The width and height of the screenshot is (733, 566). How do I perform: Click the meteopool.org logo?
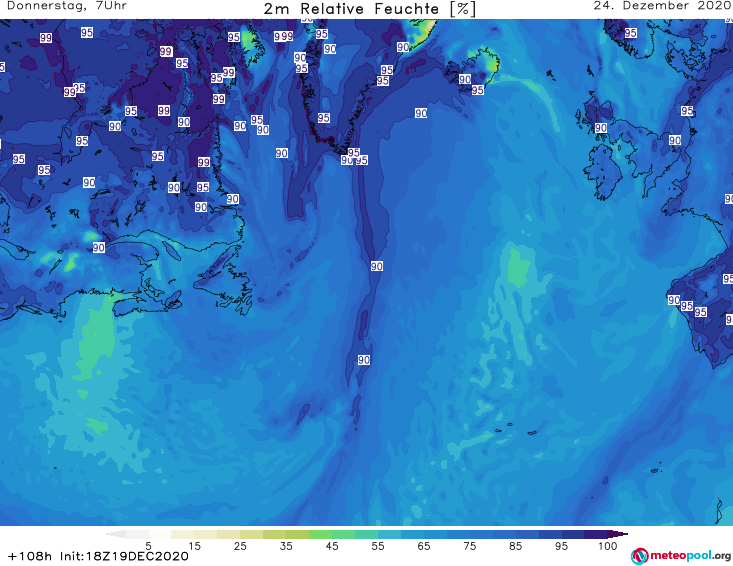(x=681, y=556)
